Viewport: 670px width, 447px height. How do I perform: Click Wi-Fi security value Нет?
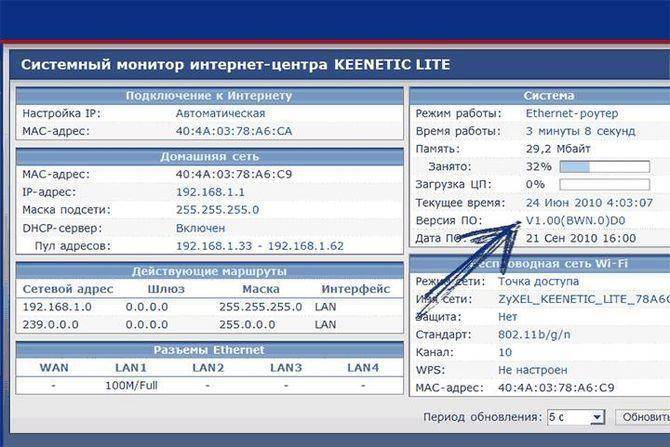pos(508,317)
